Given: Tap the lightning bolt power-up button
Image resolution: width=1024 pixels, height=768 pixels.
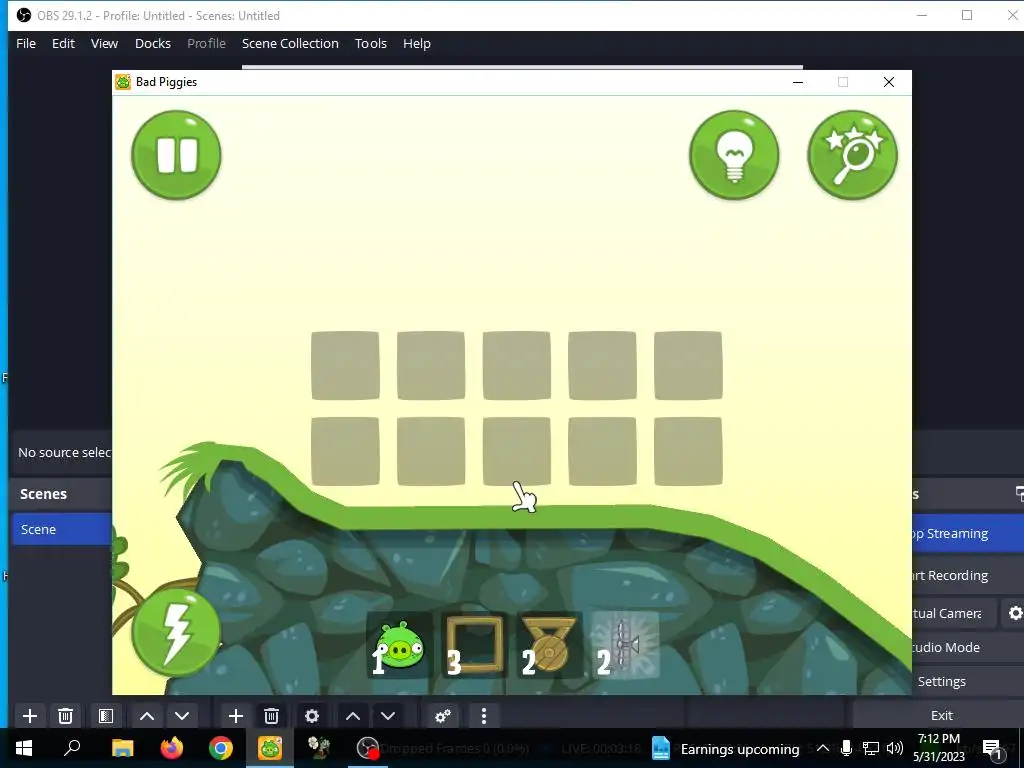Looking at the screenshot, I should pos(176,632).
